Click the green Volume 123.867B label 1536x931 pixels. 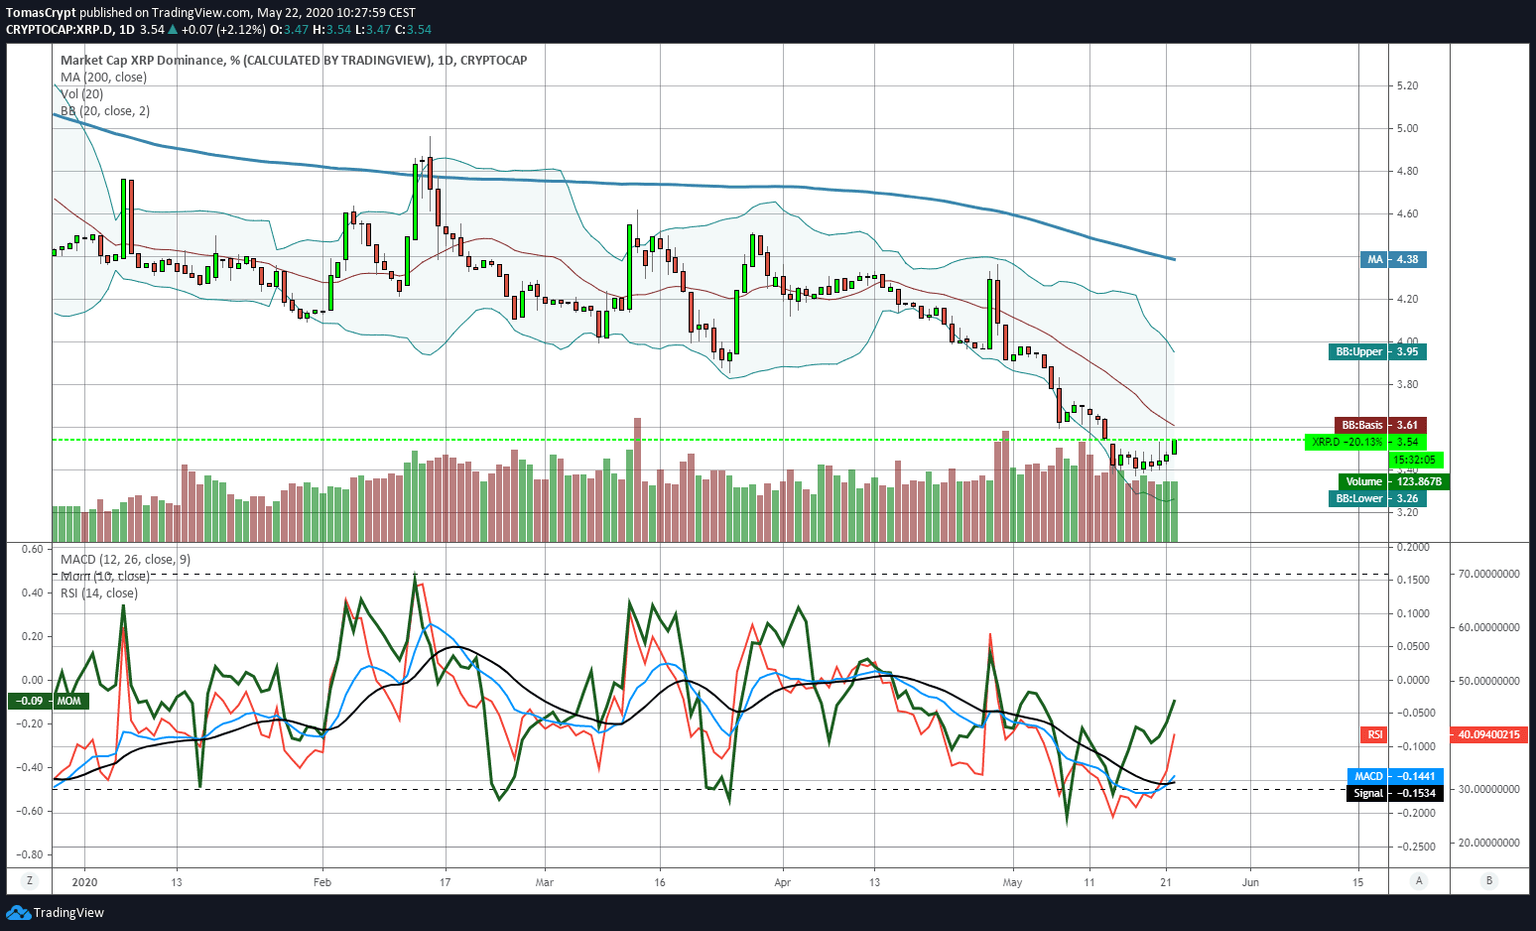pyautogui.click(x=1394, y=482)
